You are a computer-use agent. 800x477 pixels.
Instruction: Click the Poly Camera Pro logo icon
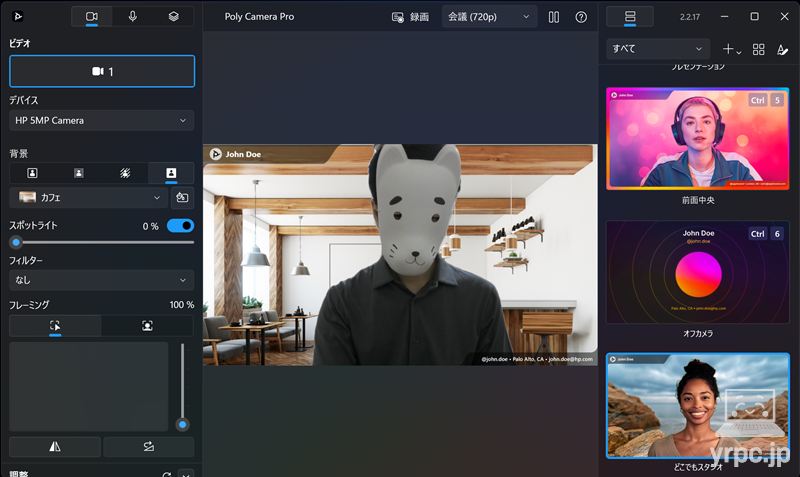click(x=17, y=16)
